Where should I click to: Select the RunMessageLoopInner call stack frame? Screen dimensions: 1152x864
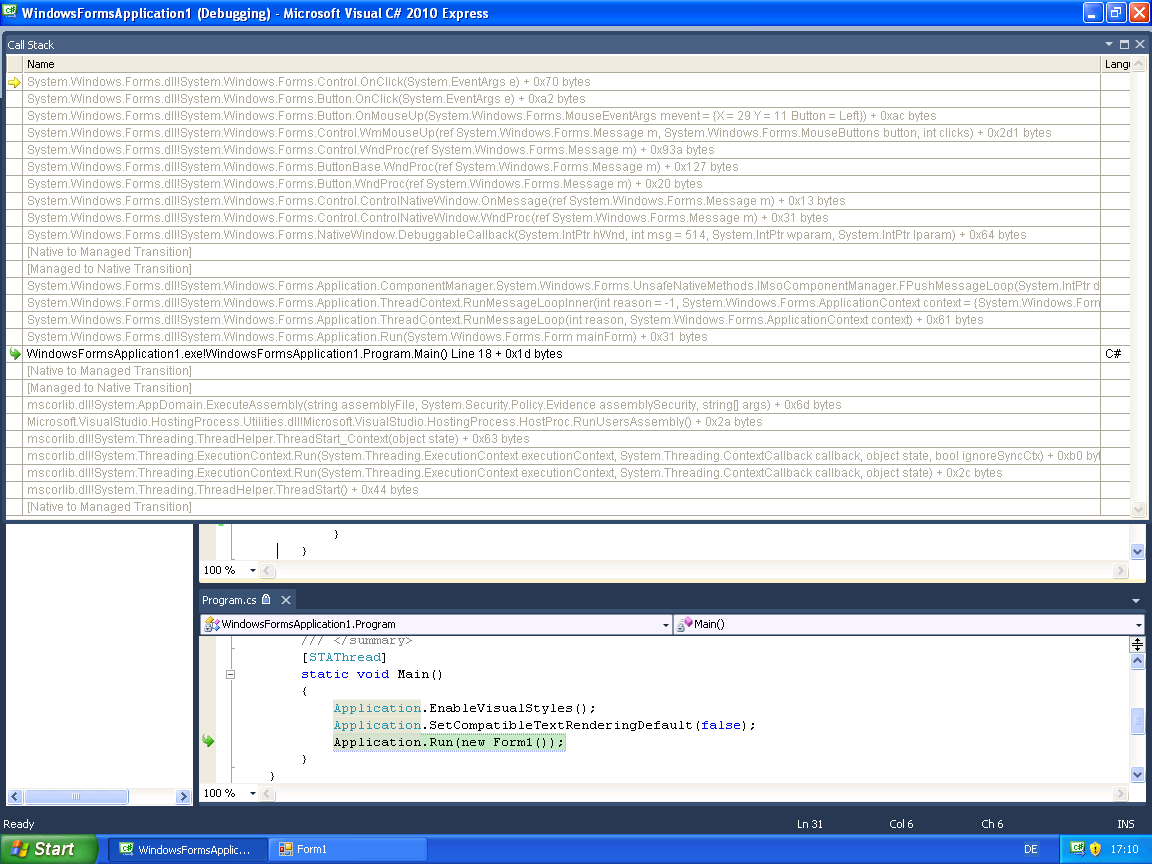pos(563,302)
